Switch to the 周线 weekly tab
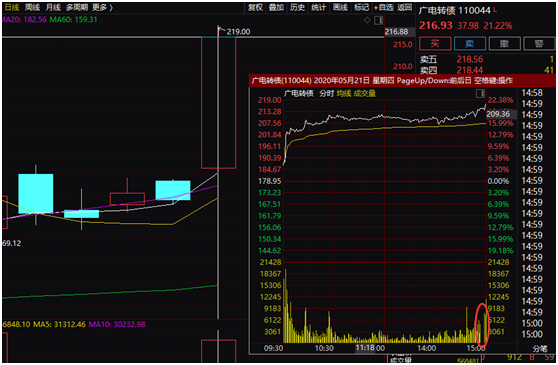 (x=33, y=7)
